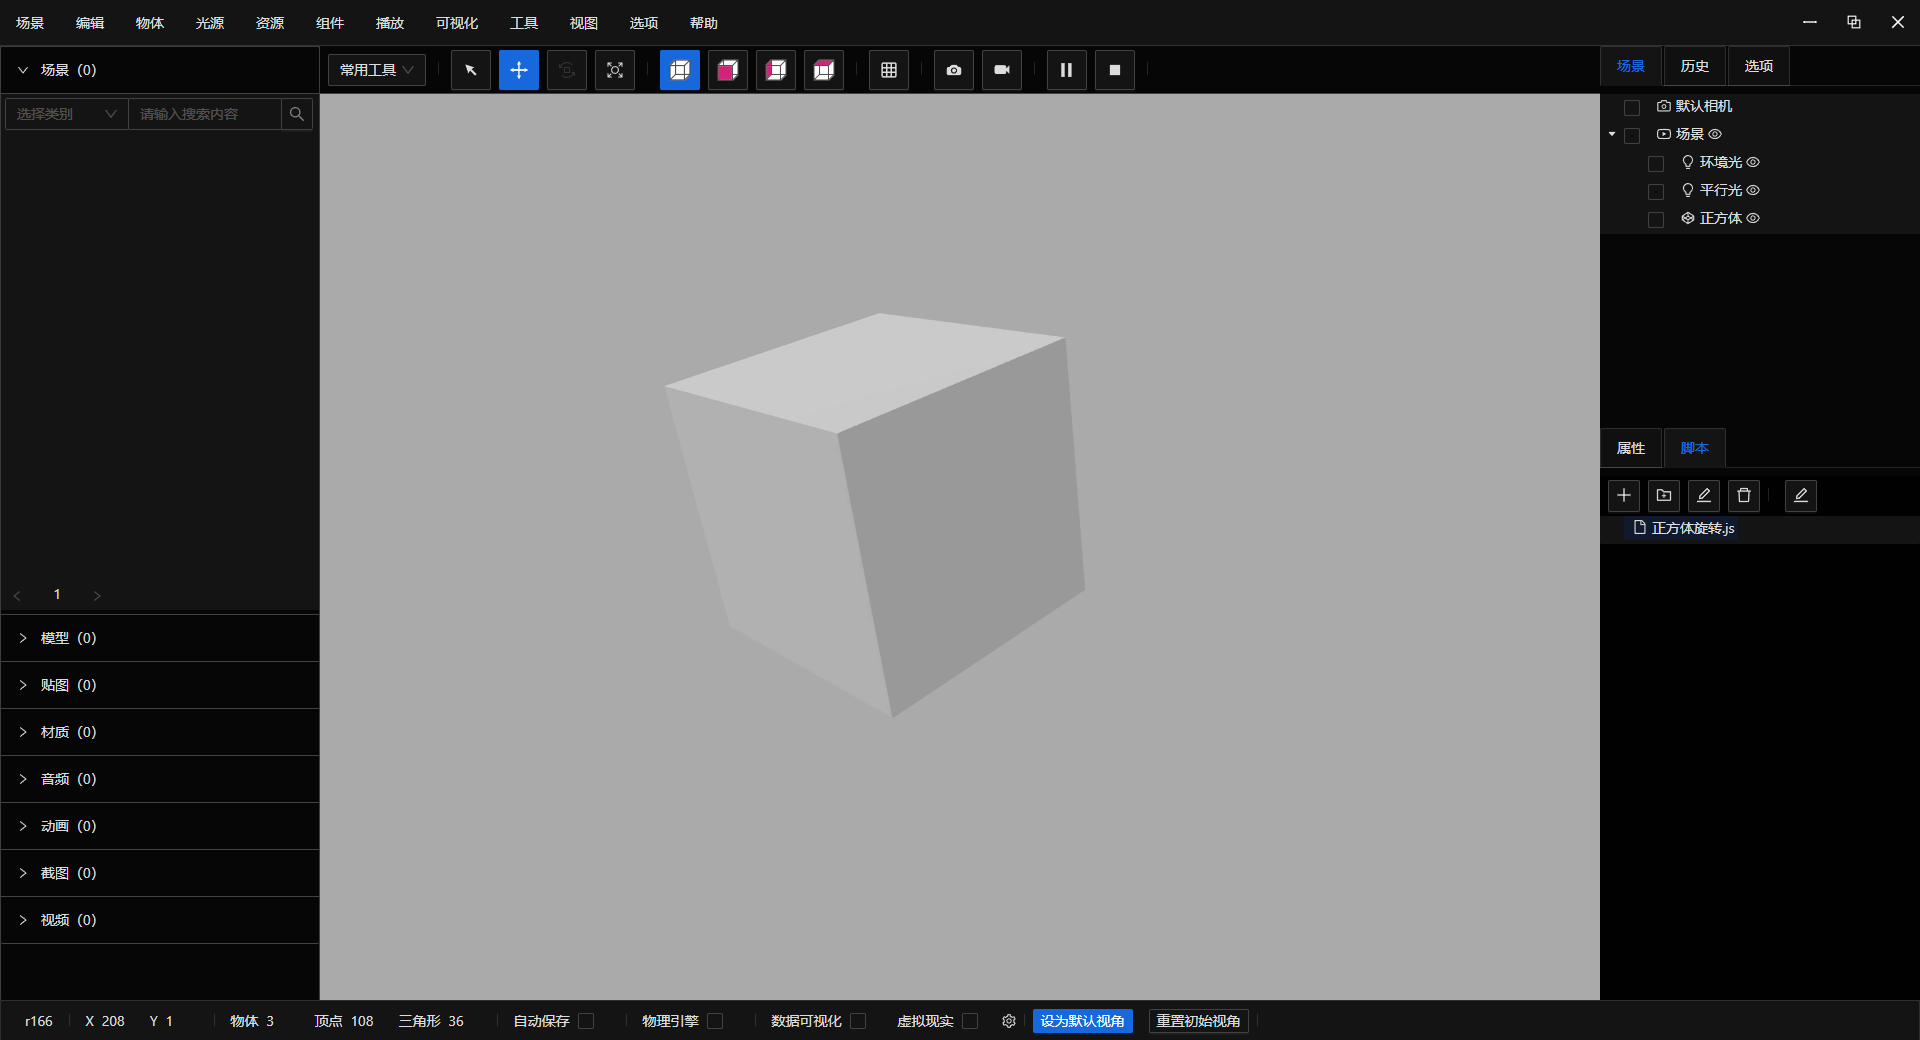Enable the 物理引擎 checkbox
The image size is (1920, 1040).
tap(715, 1021)
